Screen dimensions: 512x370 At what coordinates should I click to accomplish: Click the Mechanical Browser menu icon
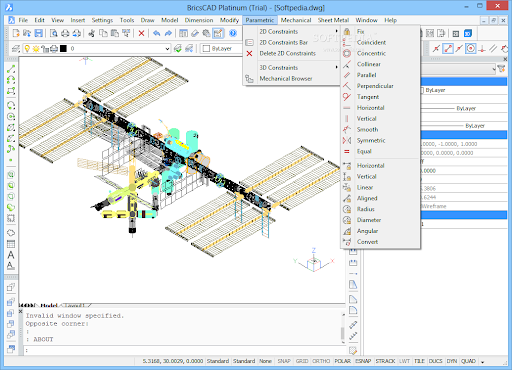(249, 79)
